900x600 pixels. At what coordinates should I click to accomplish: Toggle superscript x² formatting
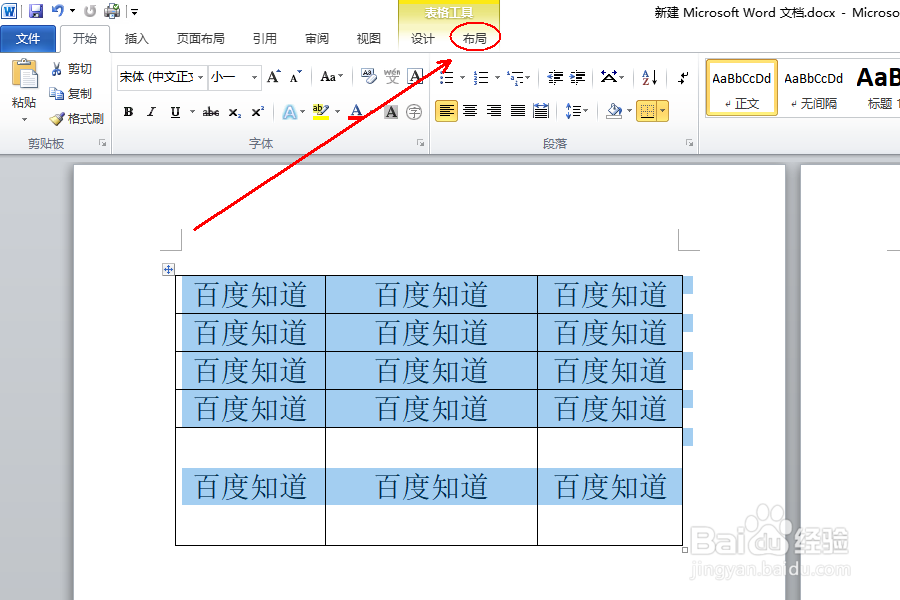pos(258,112)
